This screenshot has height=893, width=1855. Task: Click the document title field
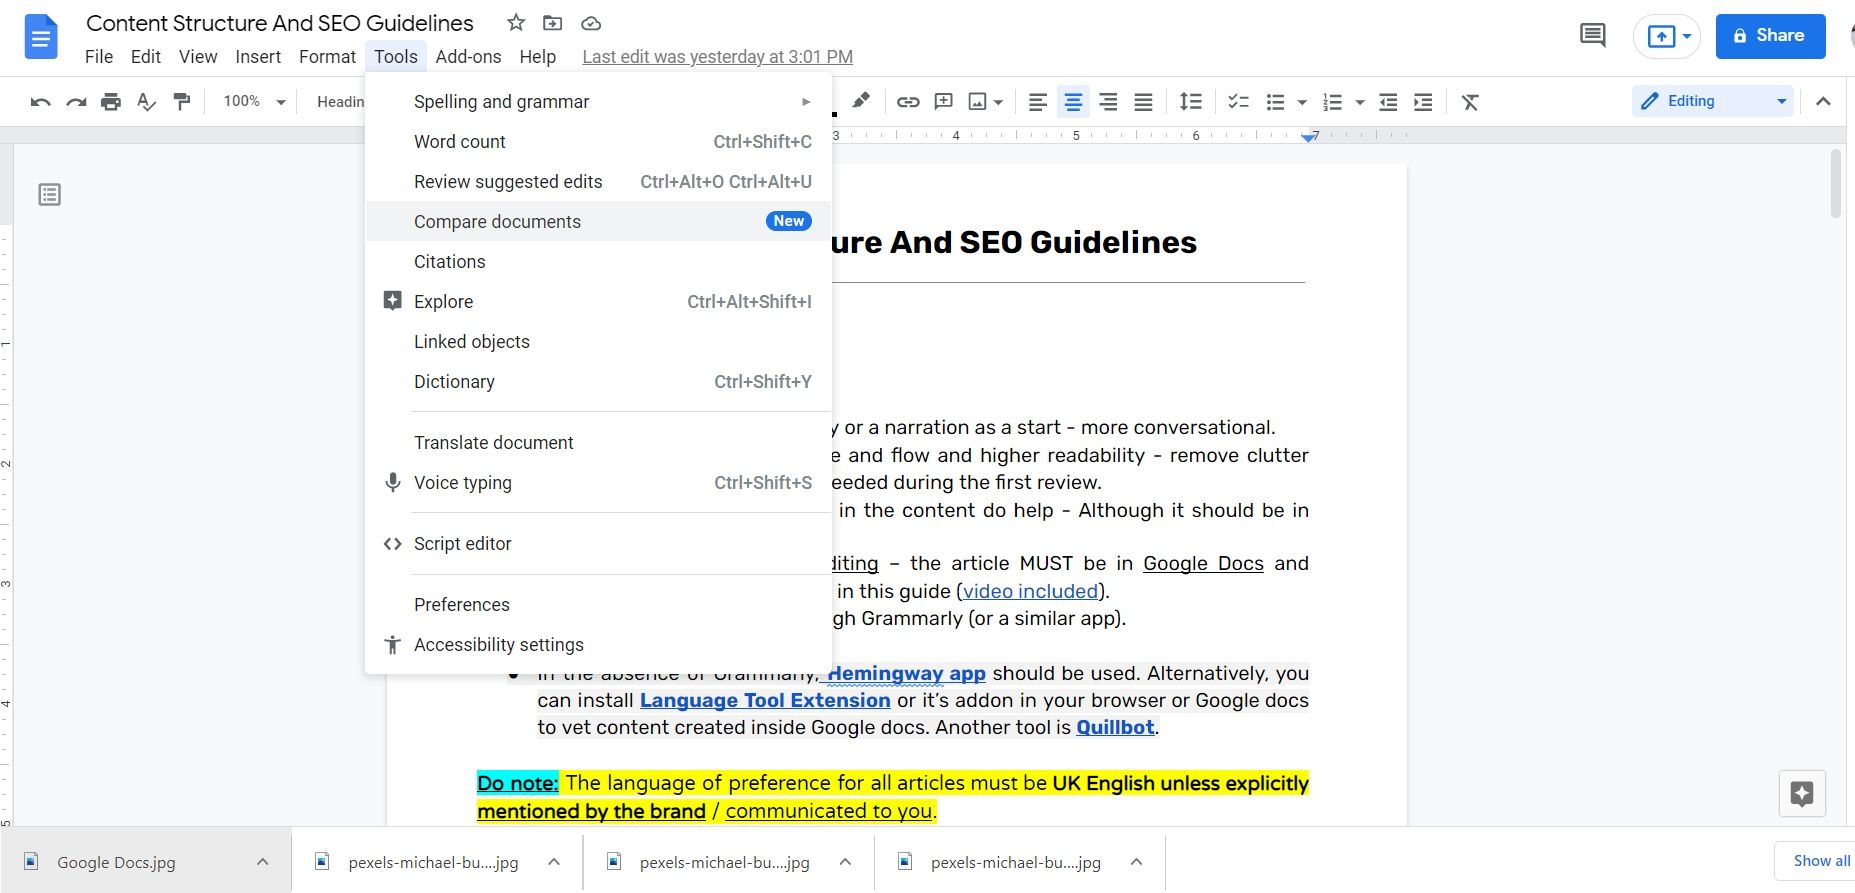[280, 23]
